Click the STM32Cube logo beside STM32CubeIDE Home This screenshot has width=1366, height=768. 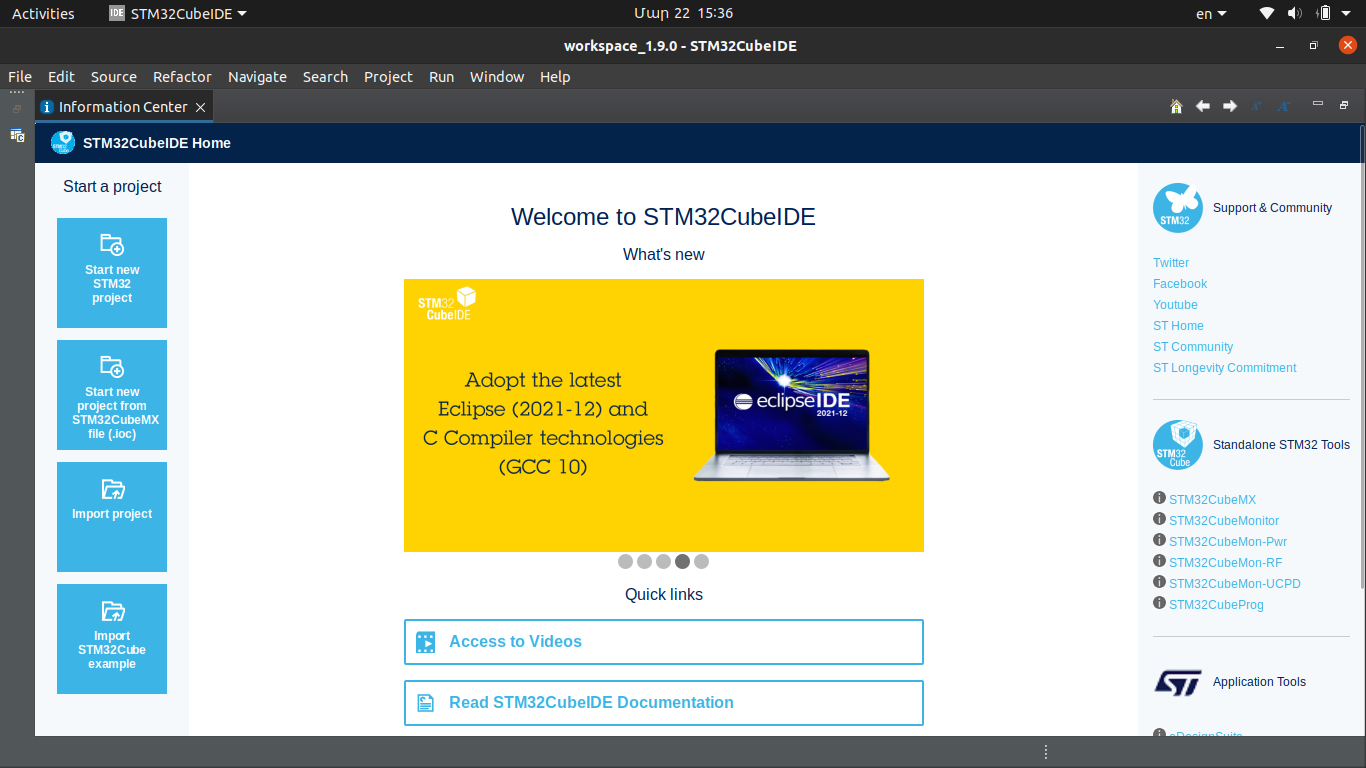pos(63,143)
